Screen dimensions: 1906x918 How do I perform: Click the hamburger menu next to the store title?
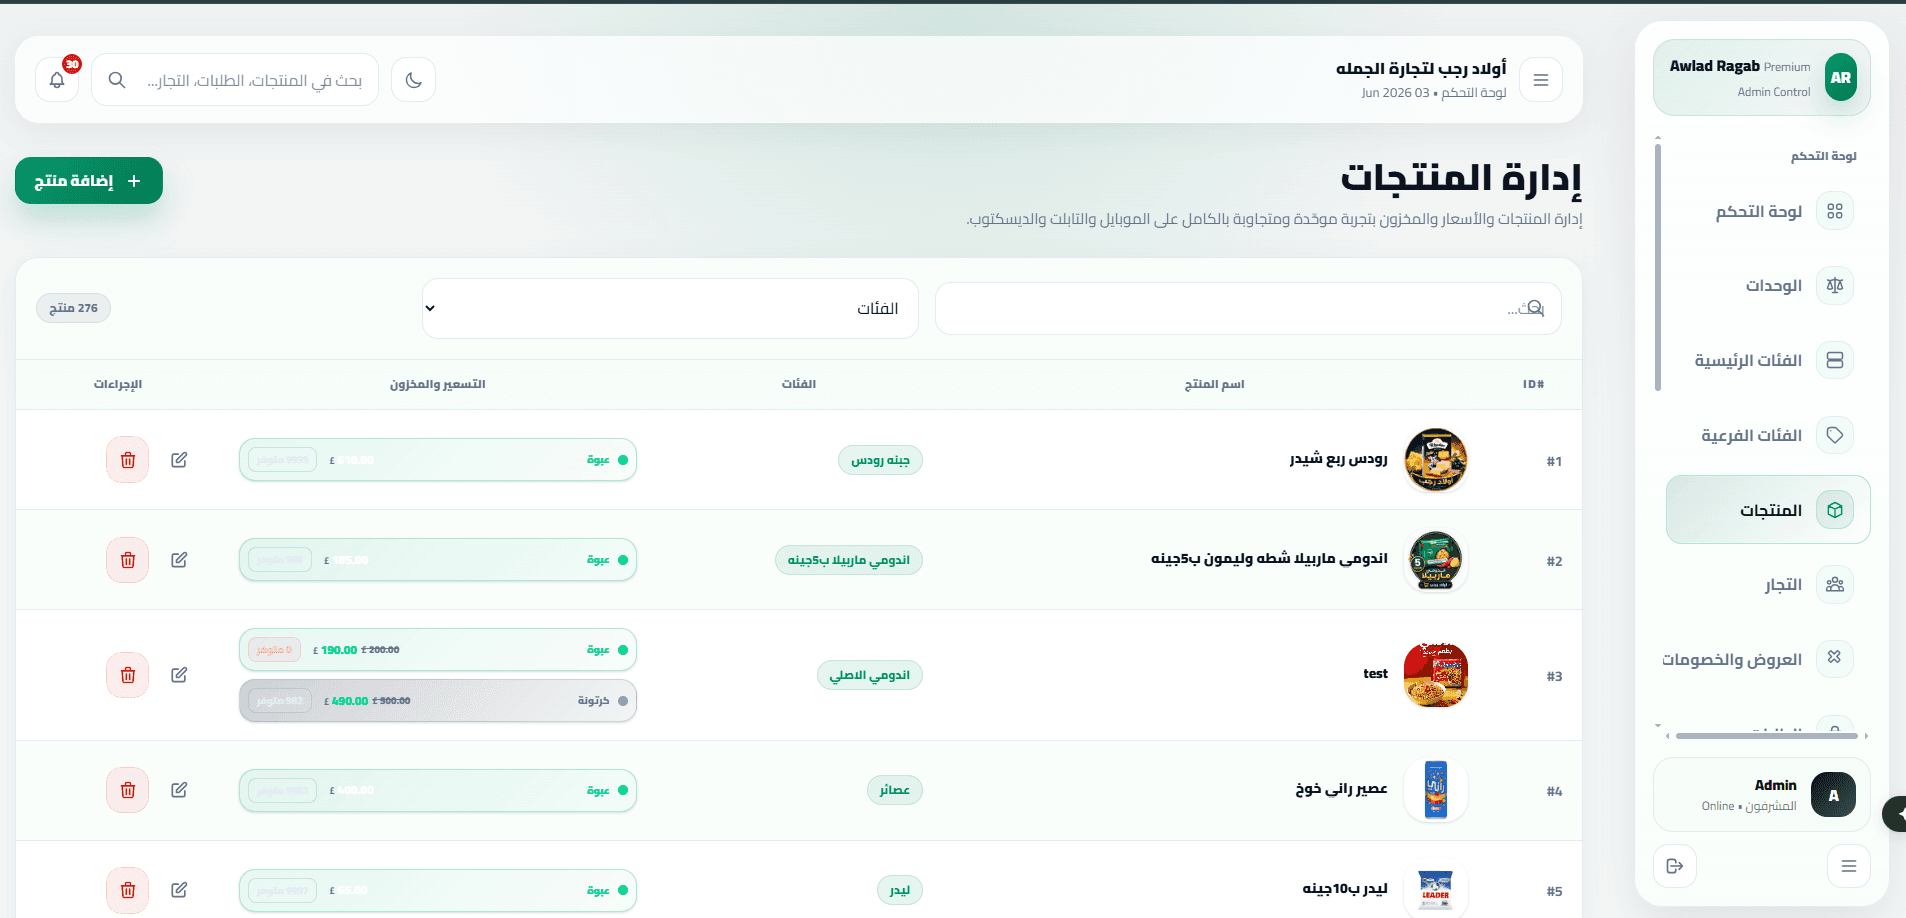(1540, 80)
